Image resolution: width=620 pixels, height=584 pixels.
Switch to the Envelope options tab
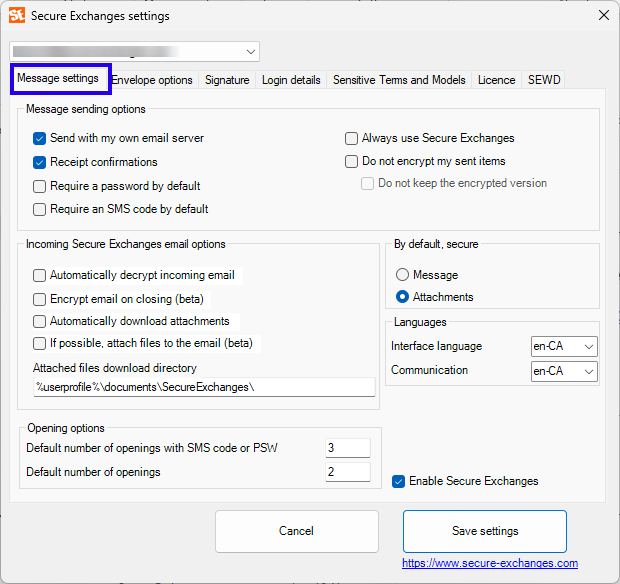coord(152,80)
